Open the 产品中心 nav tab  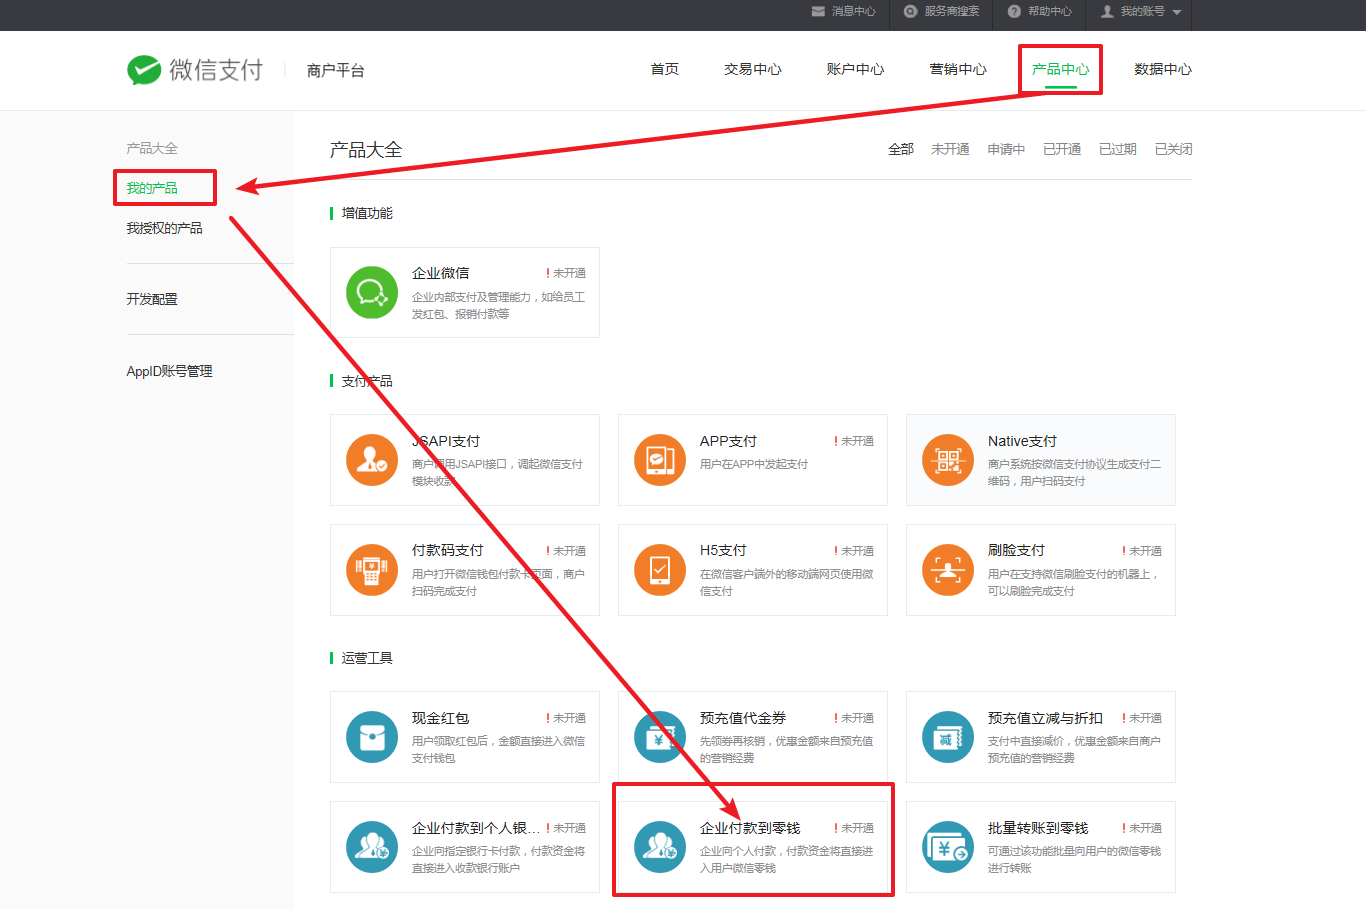click(1061, 69)
